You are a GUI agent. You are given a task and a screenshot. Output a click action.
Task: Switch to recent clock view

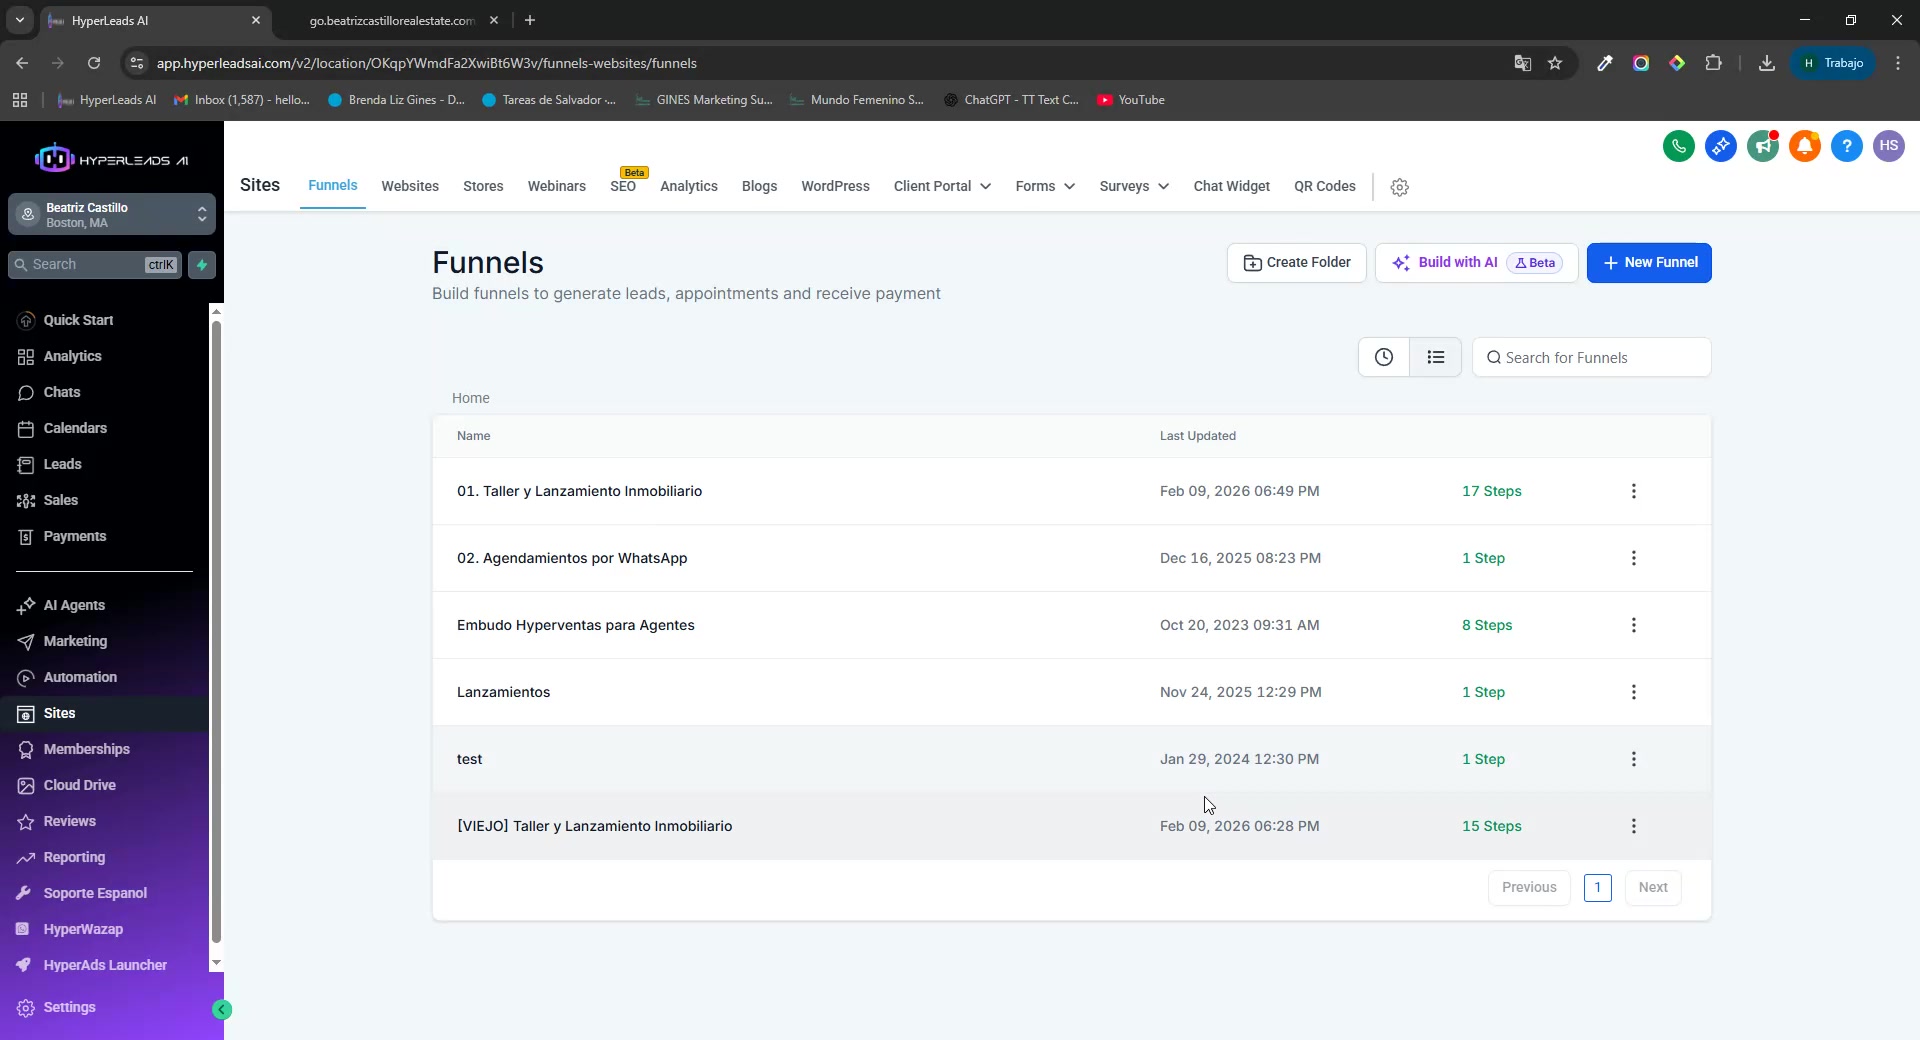click(1383, 357)
